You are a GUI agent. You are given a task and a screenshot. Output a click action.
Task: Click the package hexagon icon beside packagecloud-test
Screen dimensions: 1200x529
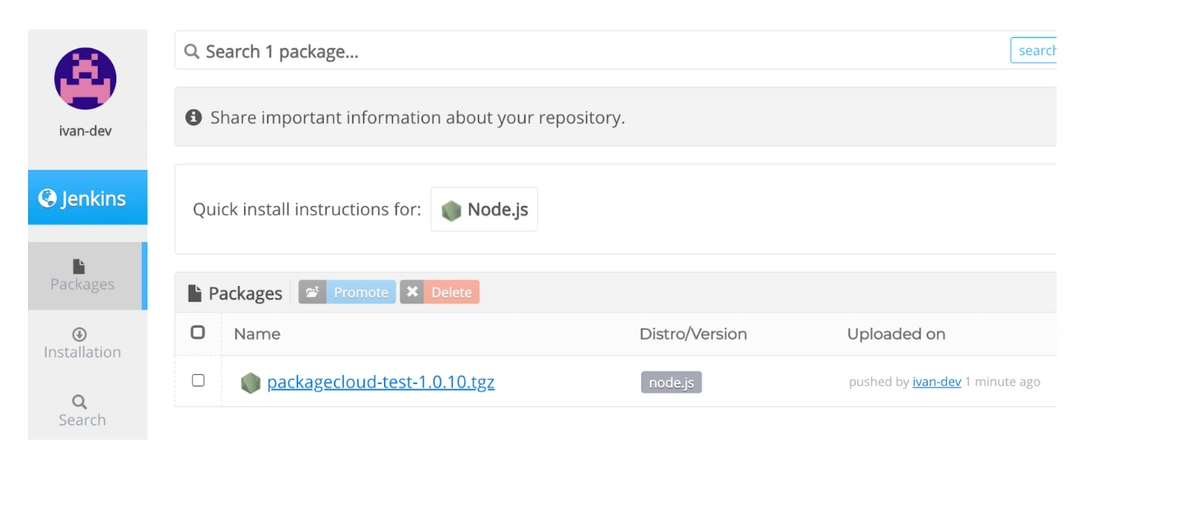[250, 382]
